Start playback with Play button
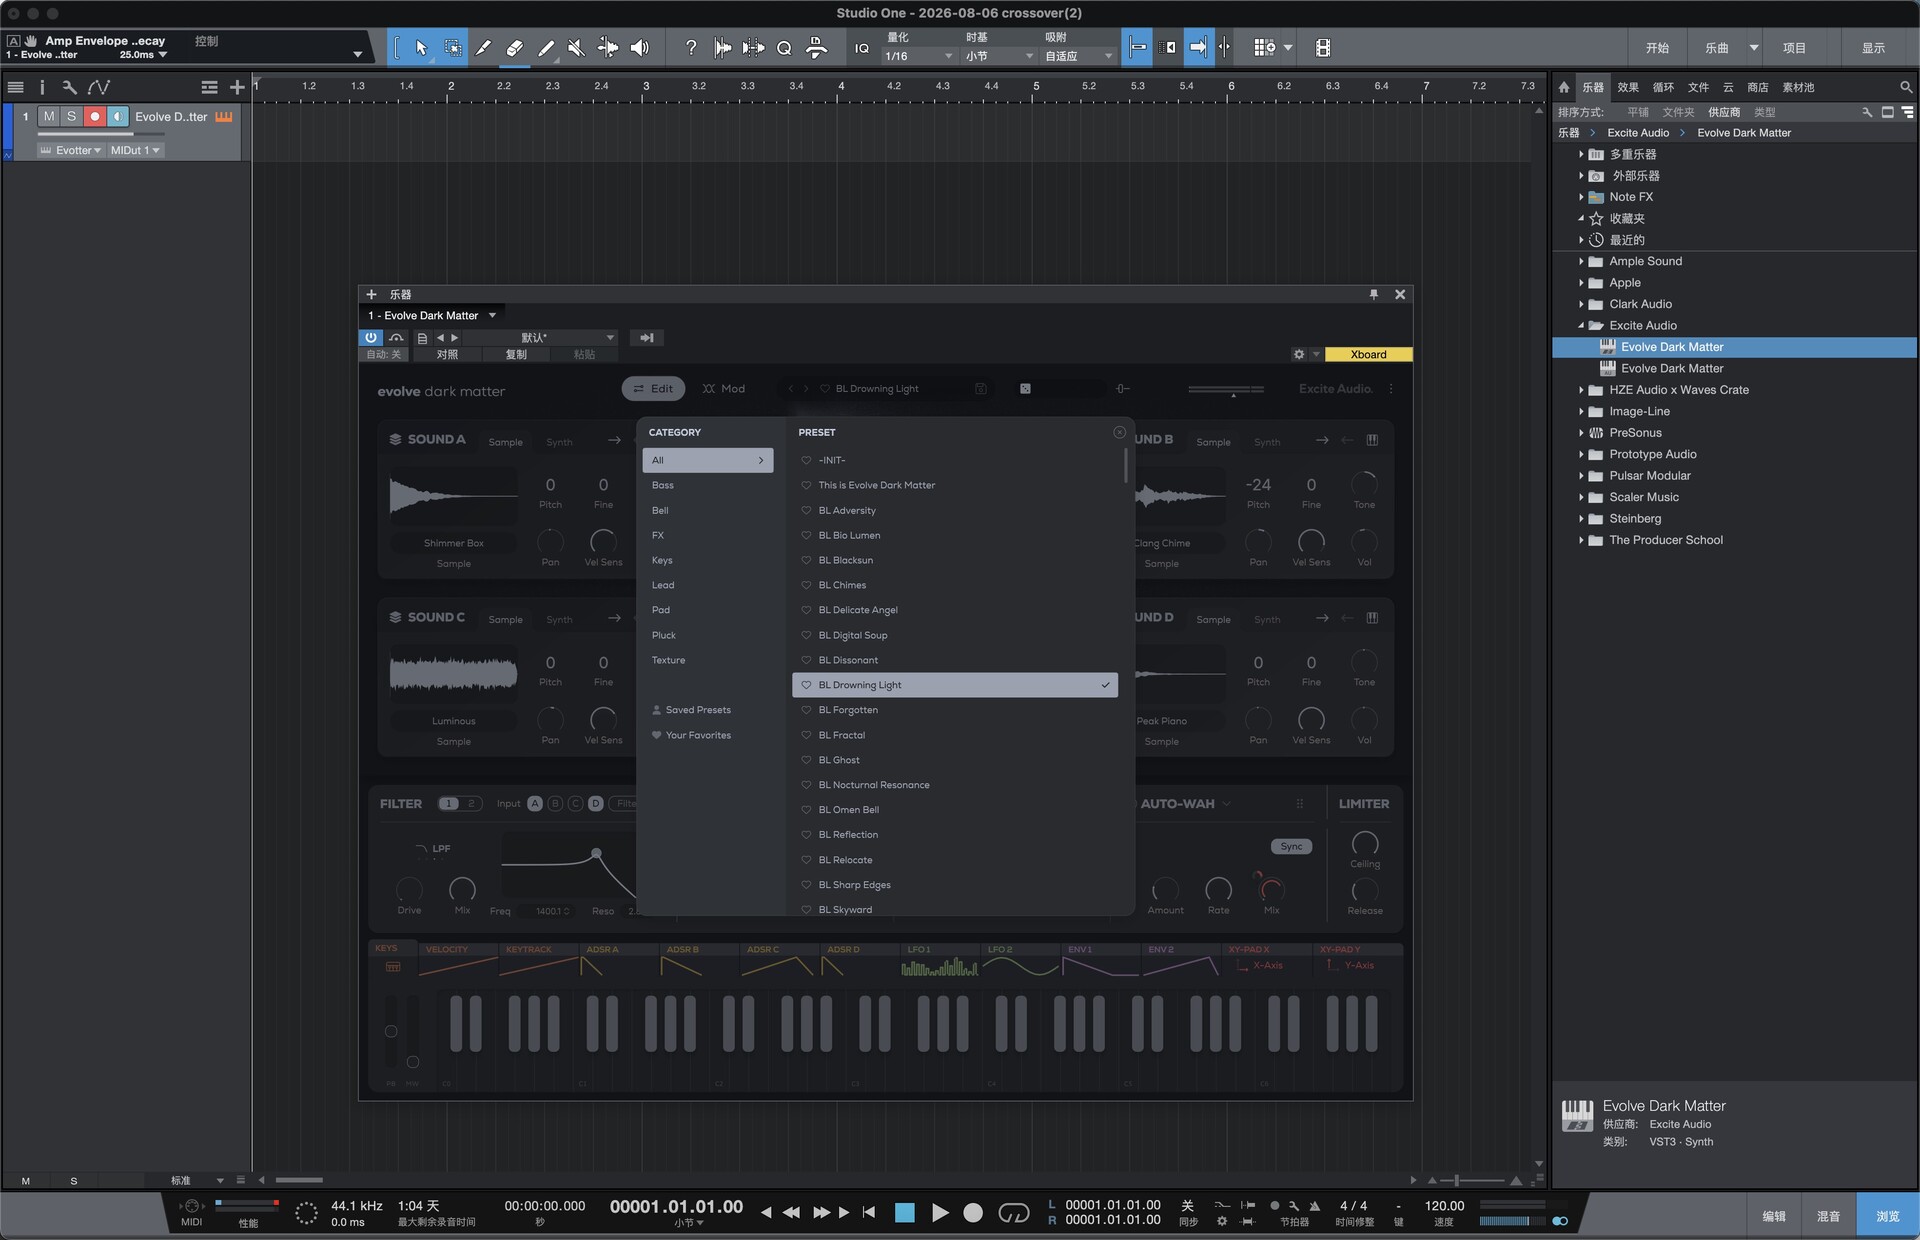Image resolution: width=1920 pixels, height=1240 pixels. point(940,1212)
